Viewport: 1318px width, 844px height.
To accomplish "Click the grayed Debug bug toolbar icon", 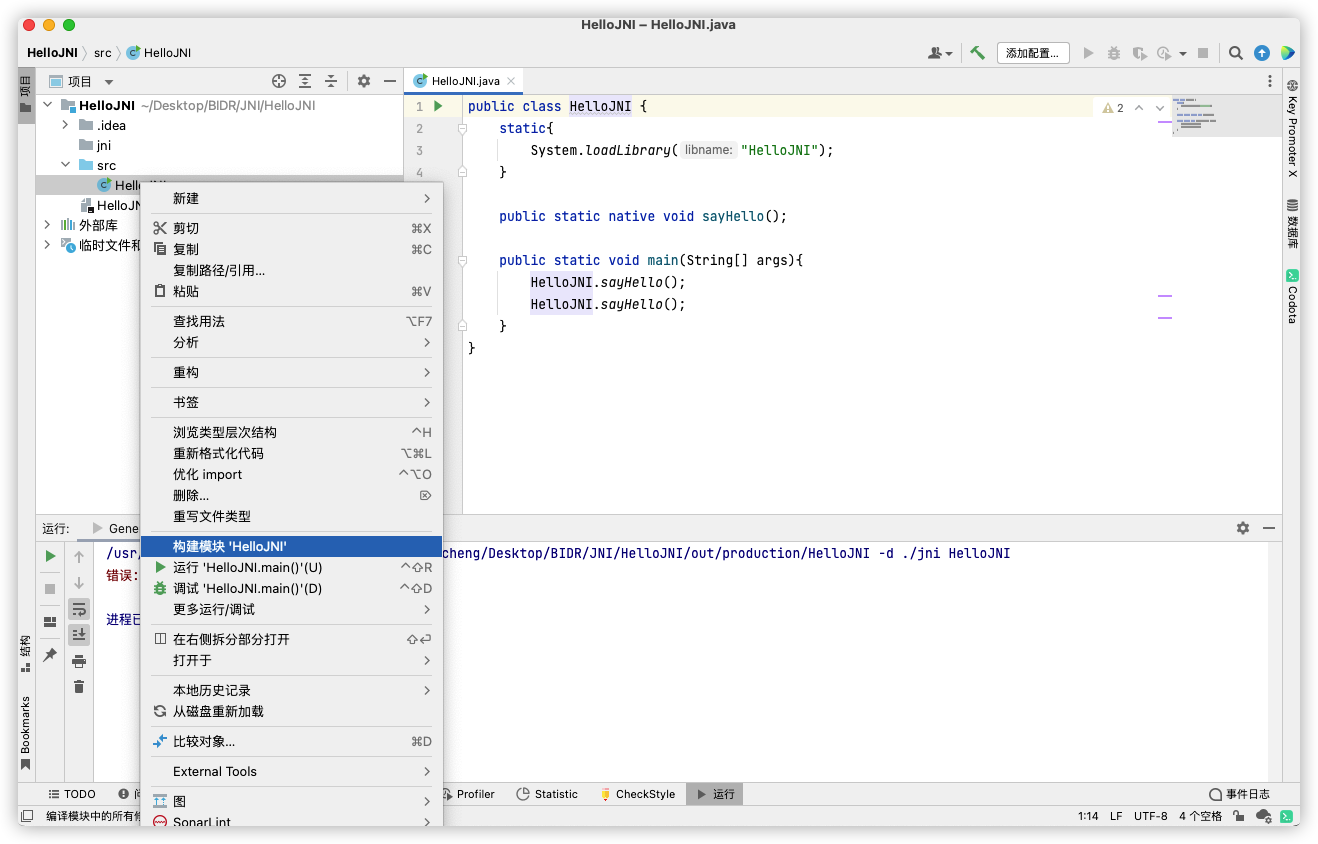I will (1113, 53).
